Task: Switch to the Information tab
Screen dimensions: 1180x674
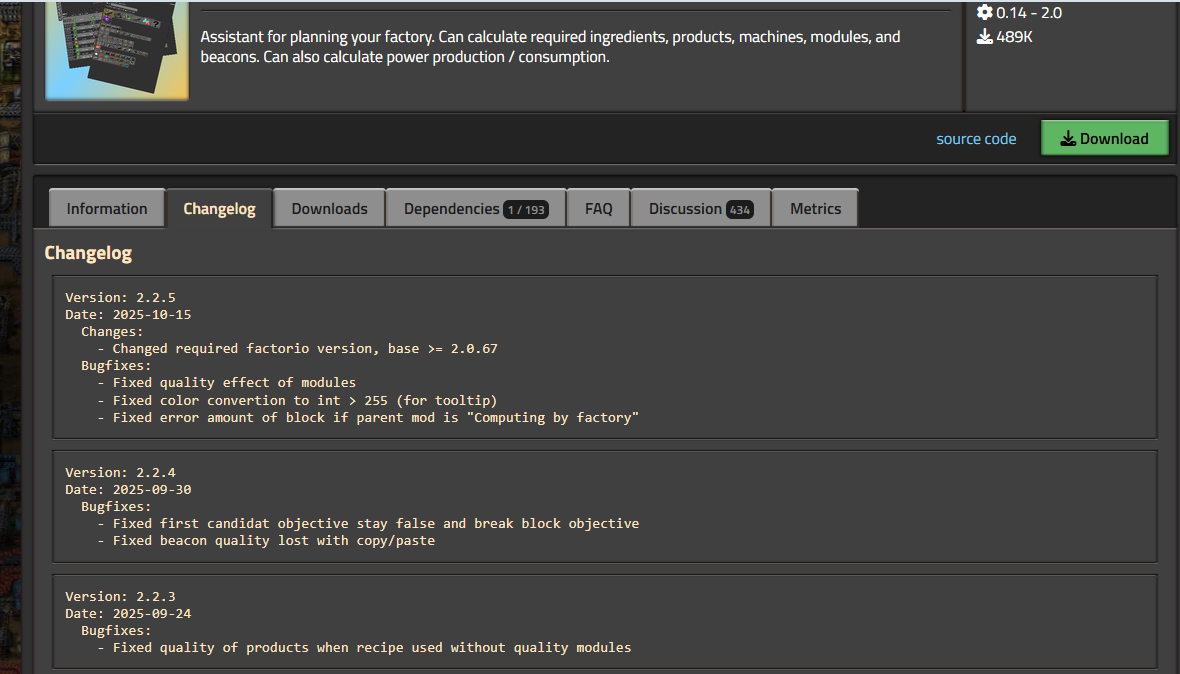Action: pyautogui.click(x=107, y=208)
